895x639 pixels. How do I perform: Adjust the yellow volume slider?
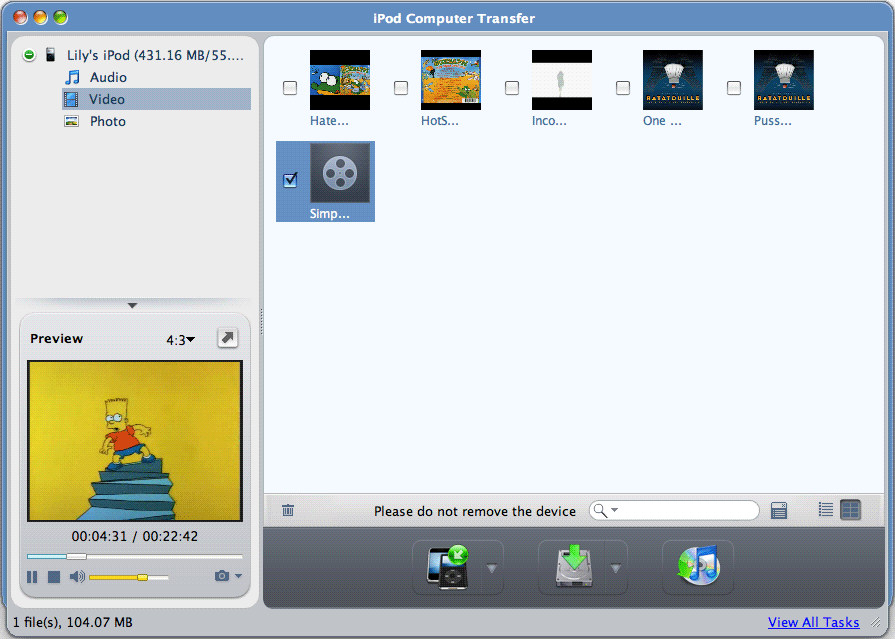pos(129,577)
